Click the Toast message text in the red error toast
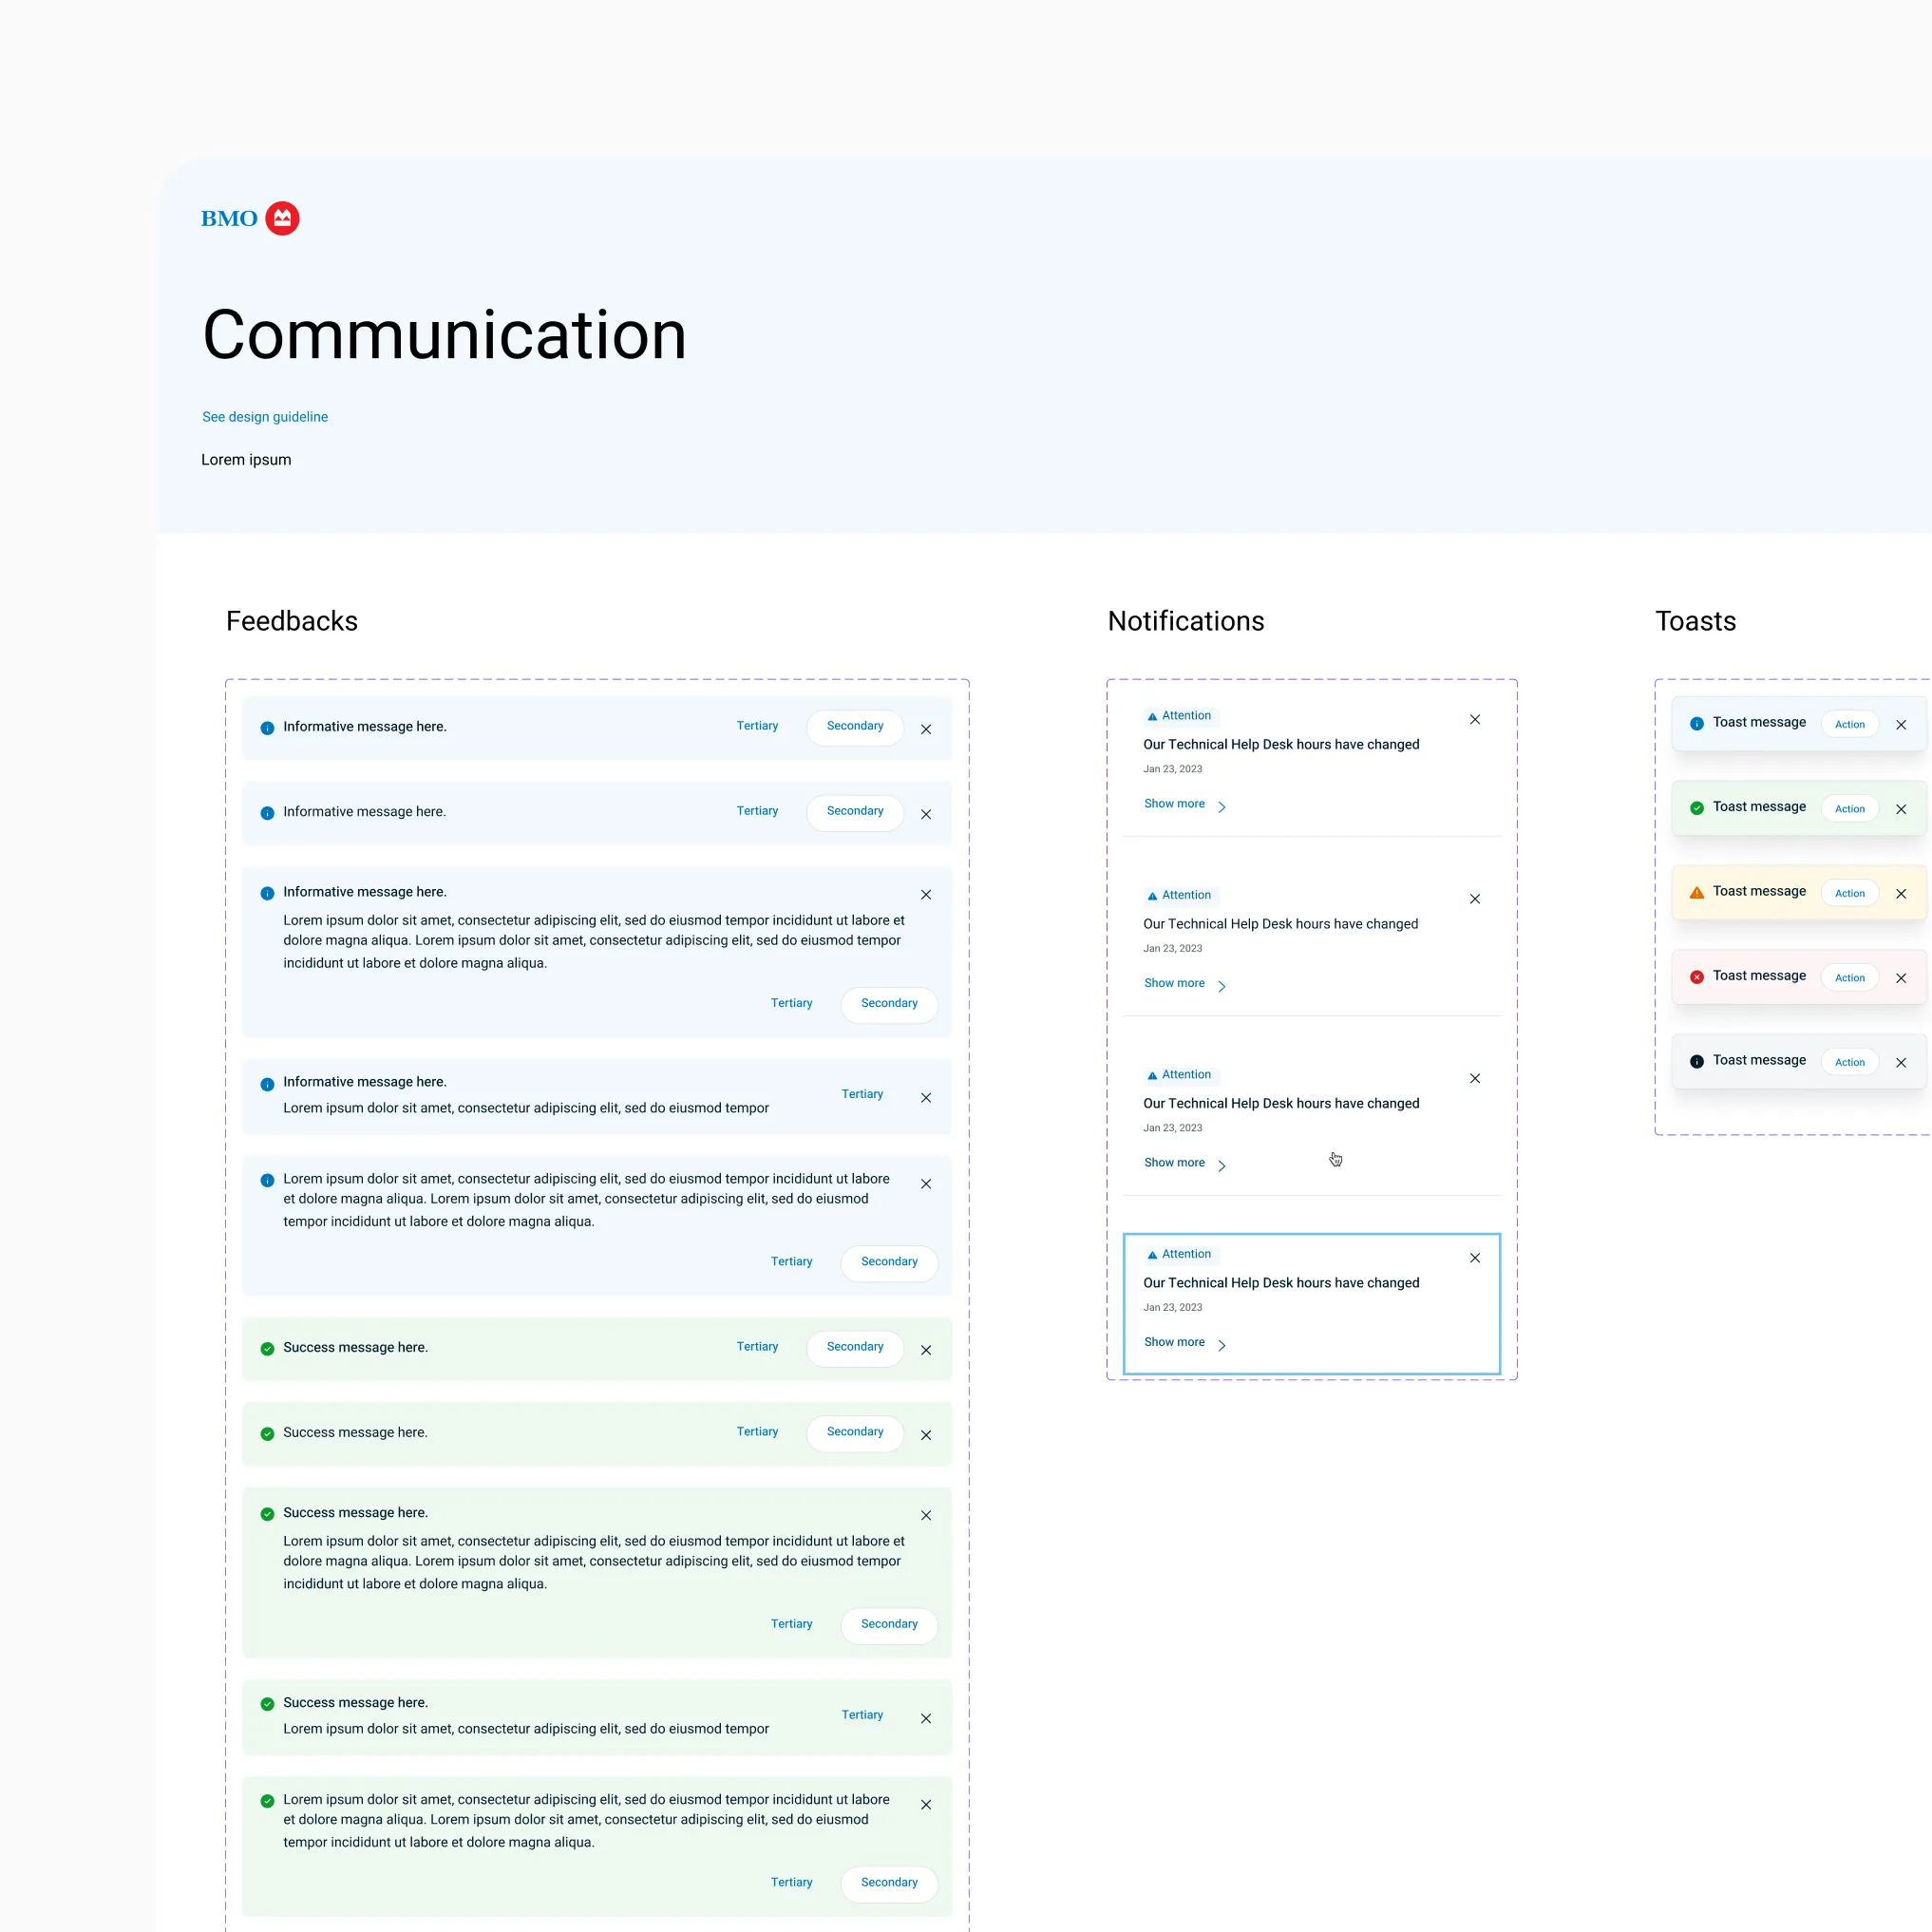Screen dimensions: 1932x1932 (1759, 976)
